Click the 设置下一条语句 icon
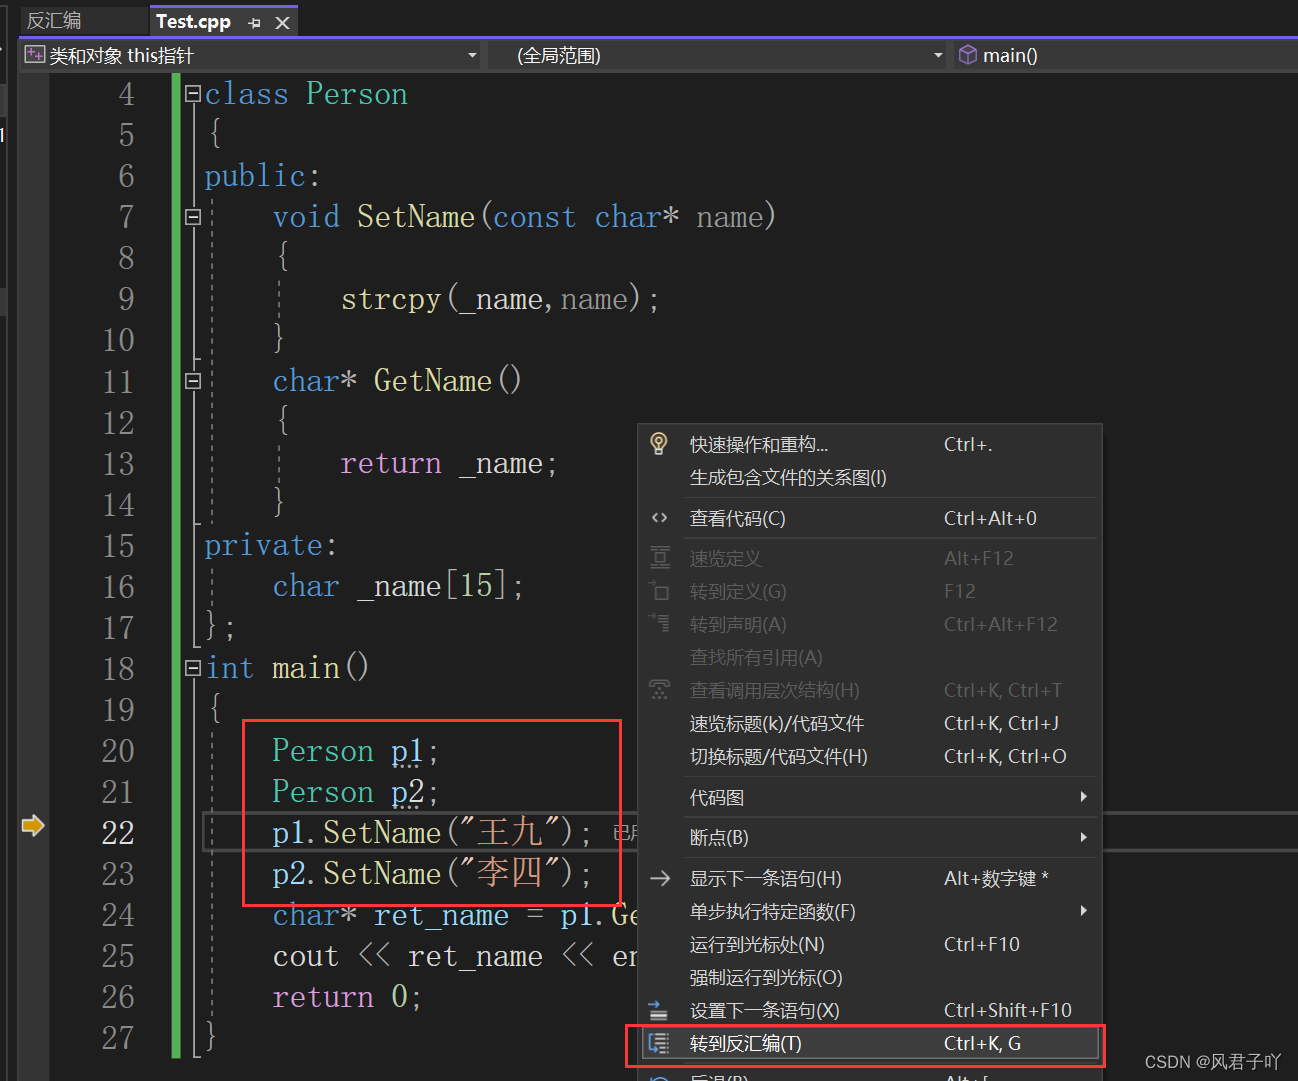Viewport: 1298px width, 1081px height. tap(658, 1010)
